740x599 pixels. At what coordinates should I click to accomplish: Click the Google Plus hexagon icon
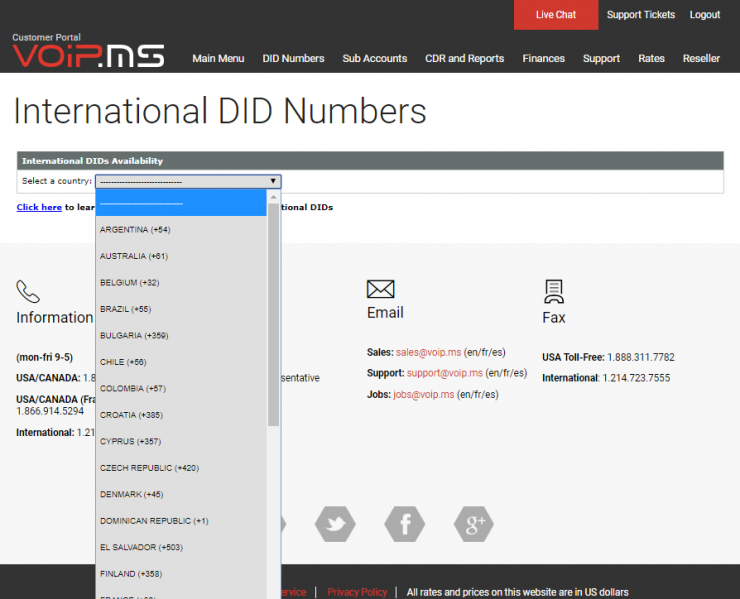[474, 524]
